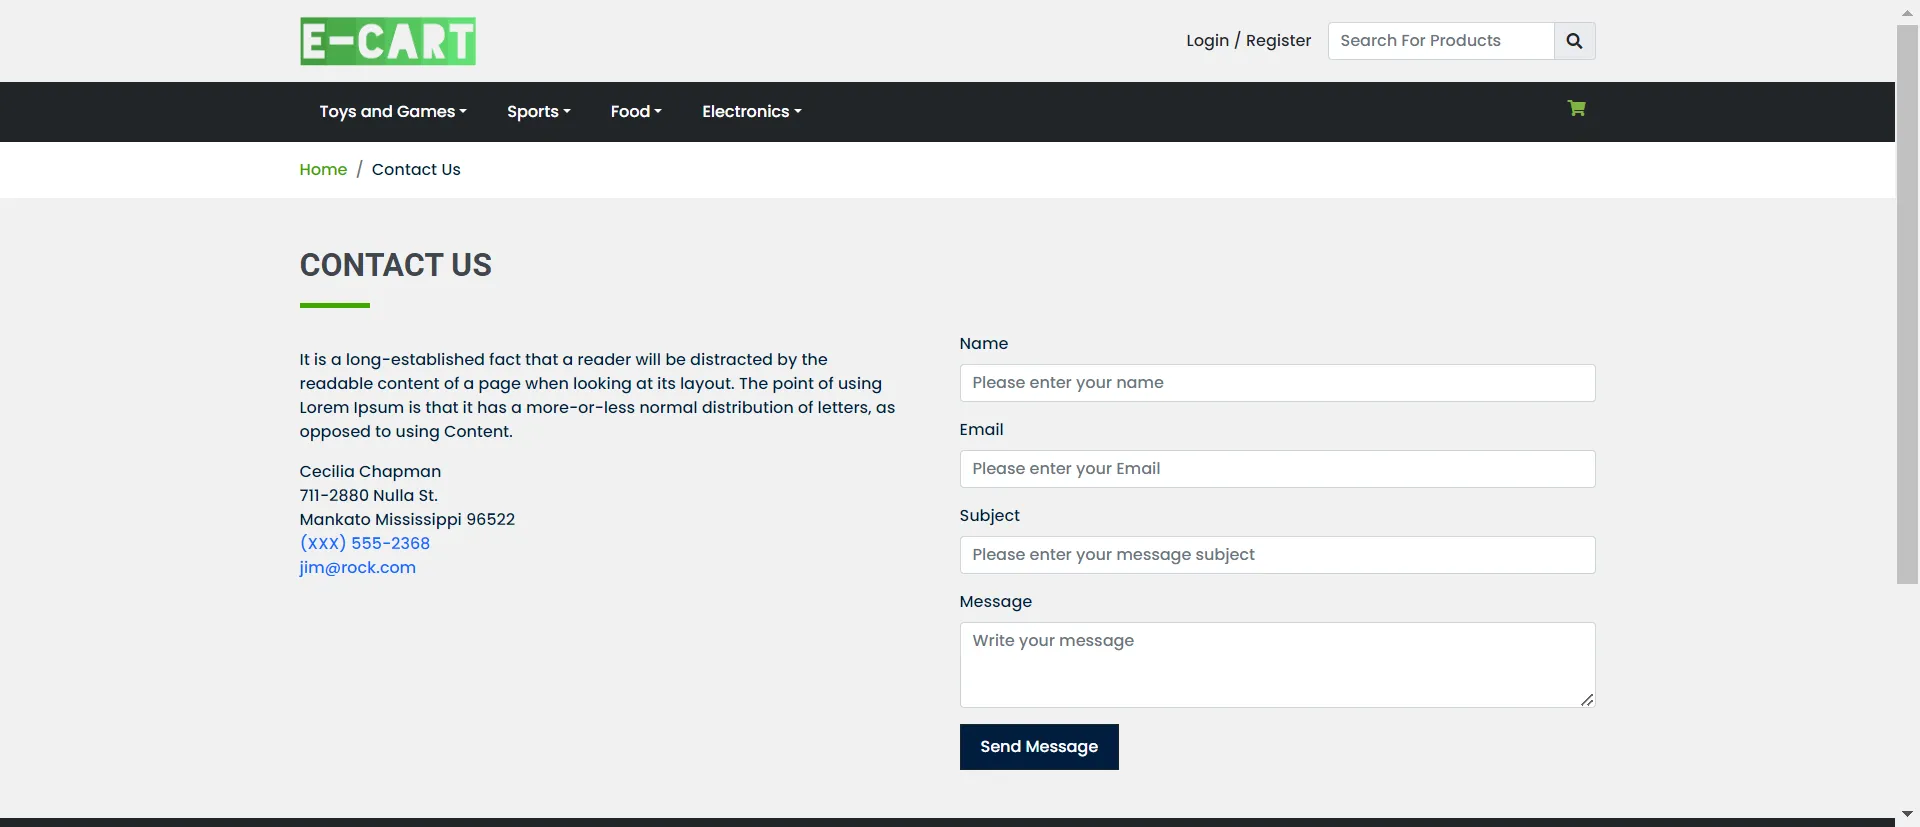Go to Home via breadcrumb
The image size is (1920, 827).
click(x=323, y=170)
